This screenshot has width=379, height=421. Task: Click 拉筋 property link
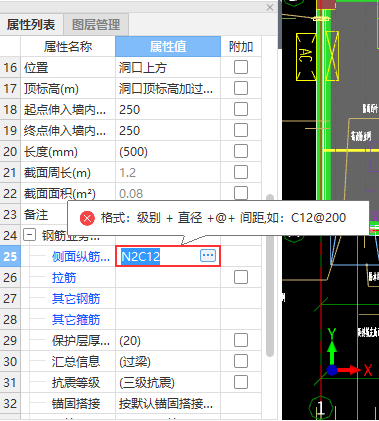point(64,278)
